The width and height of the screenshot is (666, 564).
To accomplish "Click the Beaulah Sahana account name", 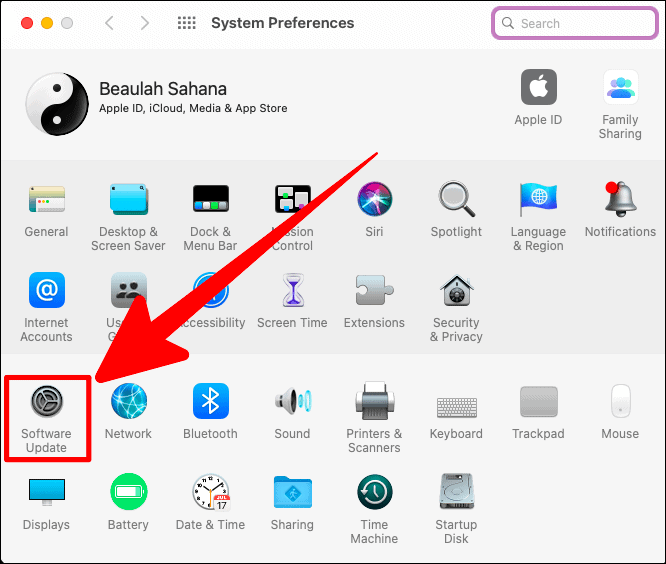I will click(x=163, y=89).
